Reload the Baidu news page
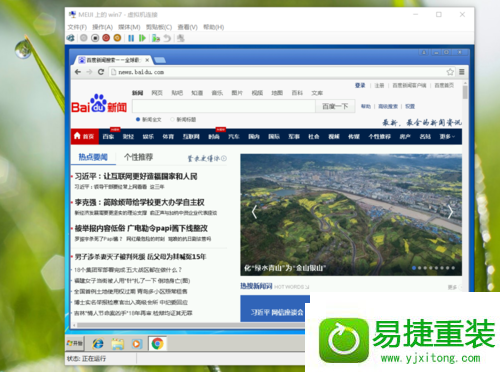The height and width of the screenshot is (372, 500). point(101,72)
